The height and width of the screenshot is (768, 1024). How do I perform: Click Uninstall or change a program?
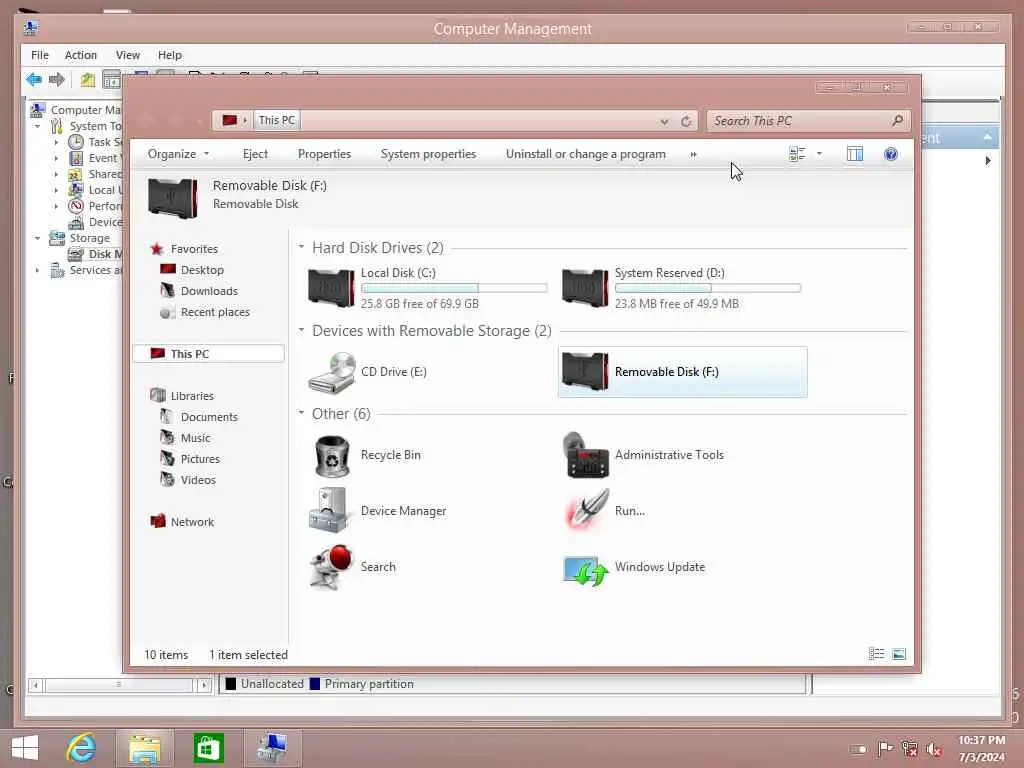click(x=586, y=154)
